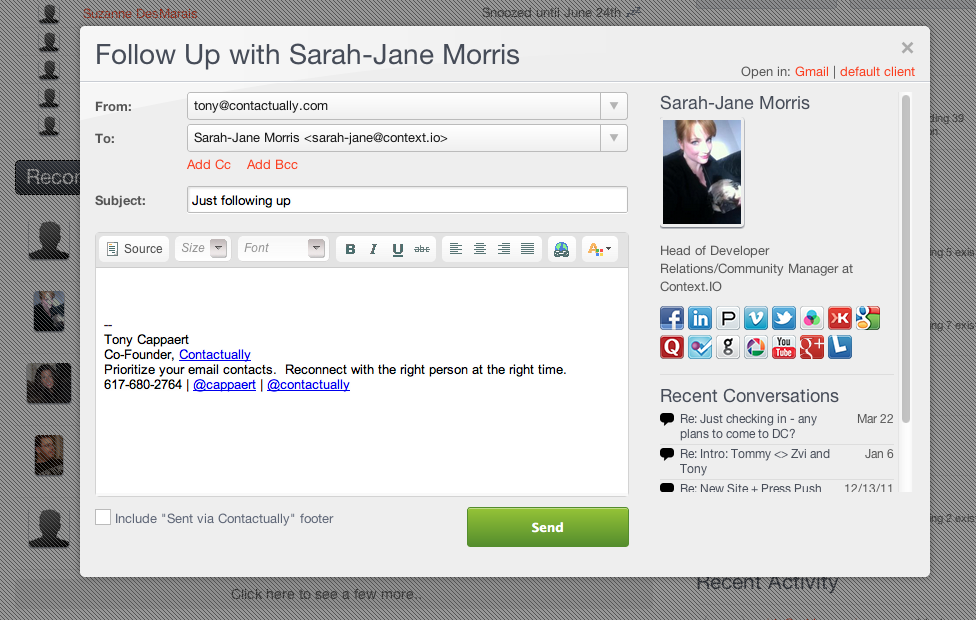
Task: Click the blue 'L' social profile icon
Action: pos(840,347)
